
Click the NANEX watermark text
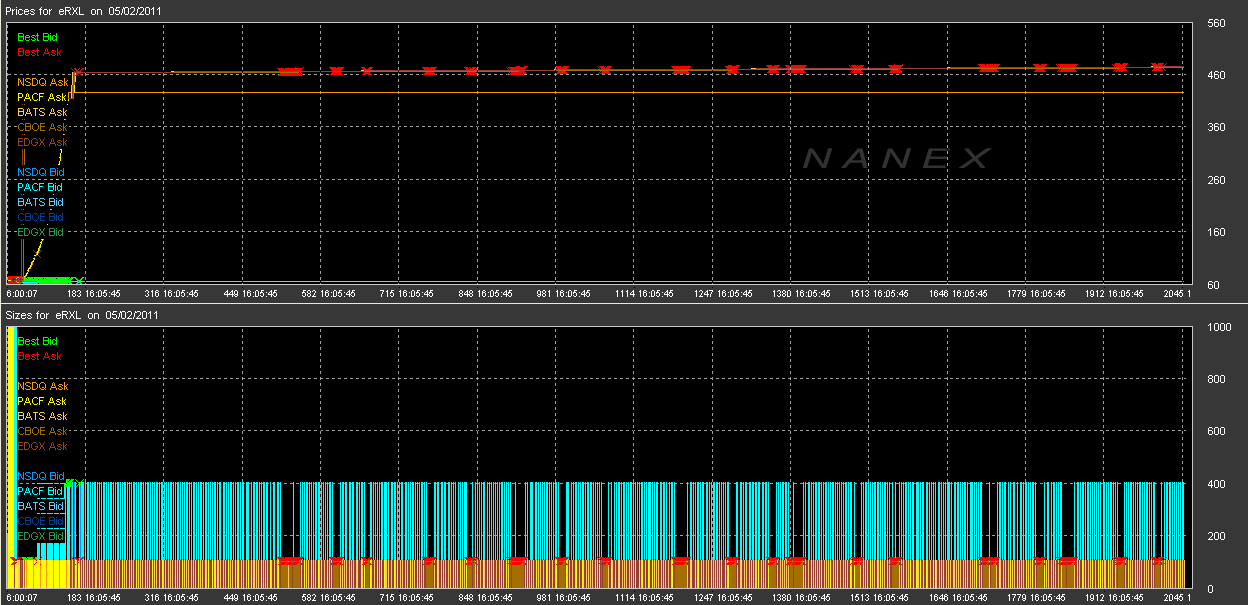pyautogui.click(x=897, y=158)
